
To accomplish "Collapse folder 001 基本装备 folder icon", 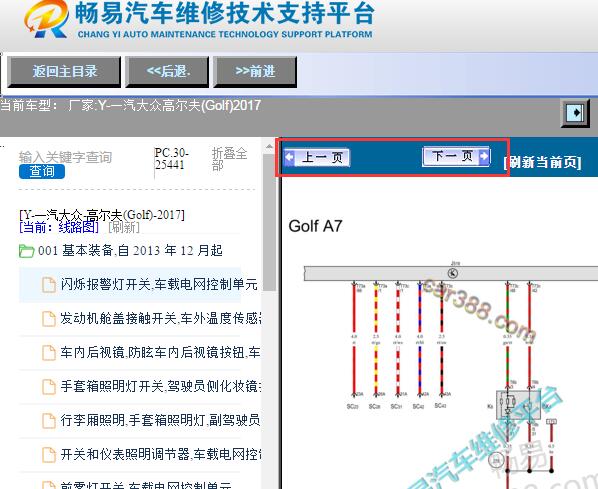I will [26, 251].
